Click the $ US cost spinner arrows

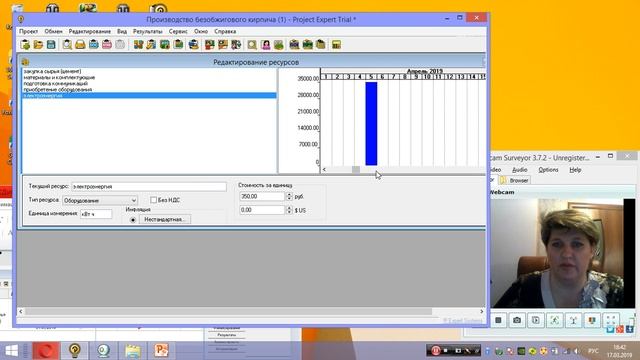tap(289, 210)
